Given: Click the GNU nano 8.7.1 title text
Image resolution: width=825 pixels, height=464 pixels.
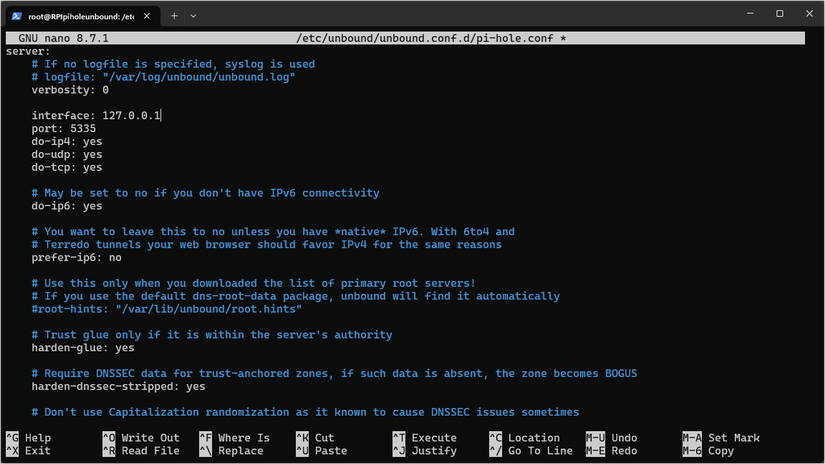Looking at the screenshot, I should (64, 38).
